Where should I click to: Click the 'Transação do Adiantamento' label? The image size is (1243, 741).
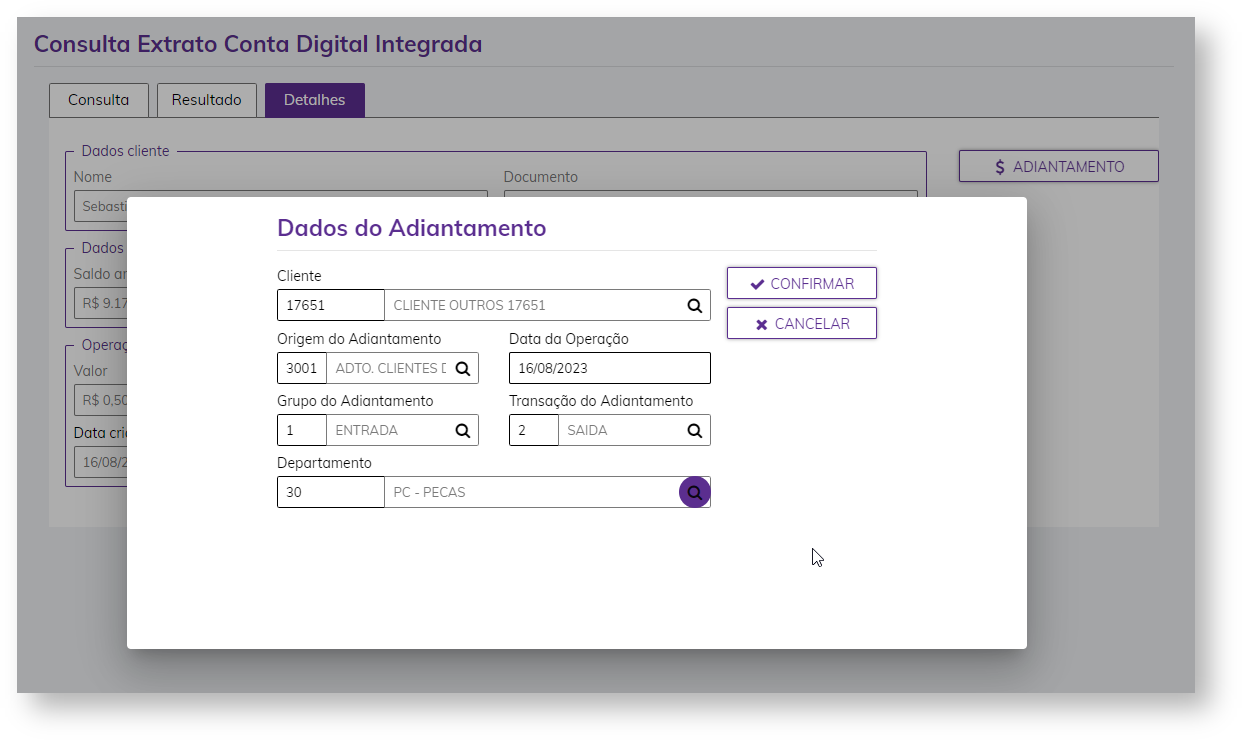tap(601, 401)
